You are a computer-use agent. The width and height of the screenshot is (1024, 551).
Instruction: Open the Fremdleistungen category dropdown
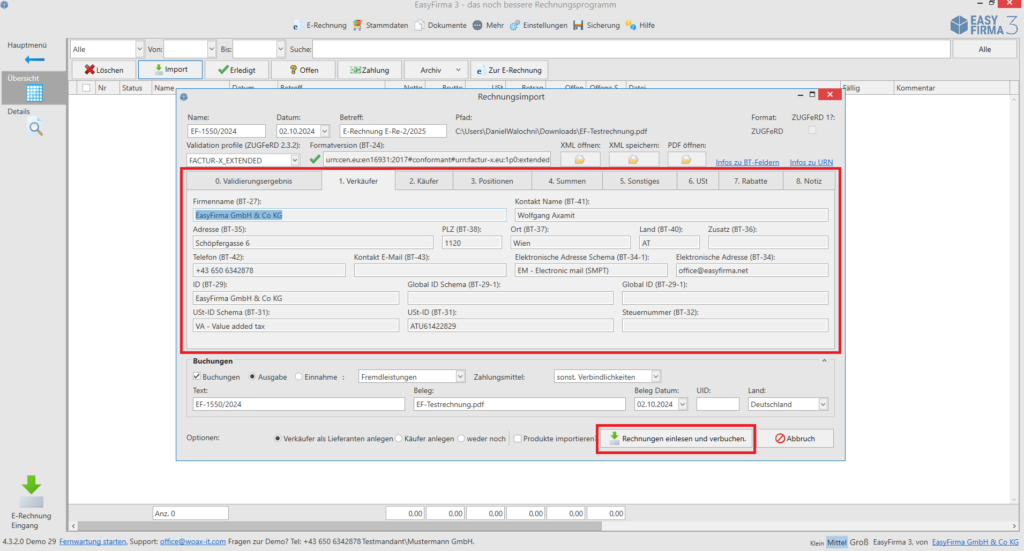point(460,377)
